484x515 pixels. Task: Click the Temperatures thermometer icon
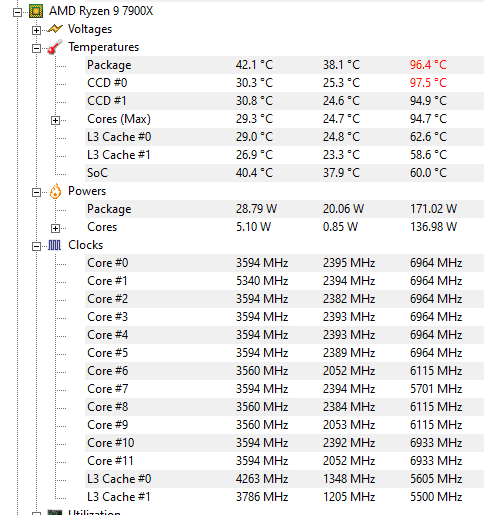55,47
